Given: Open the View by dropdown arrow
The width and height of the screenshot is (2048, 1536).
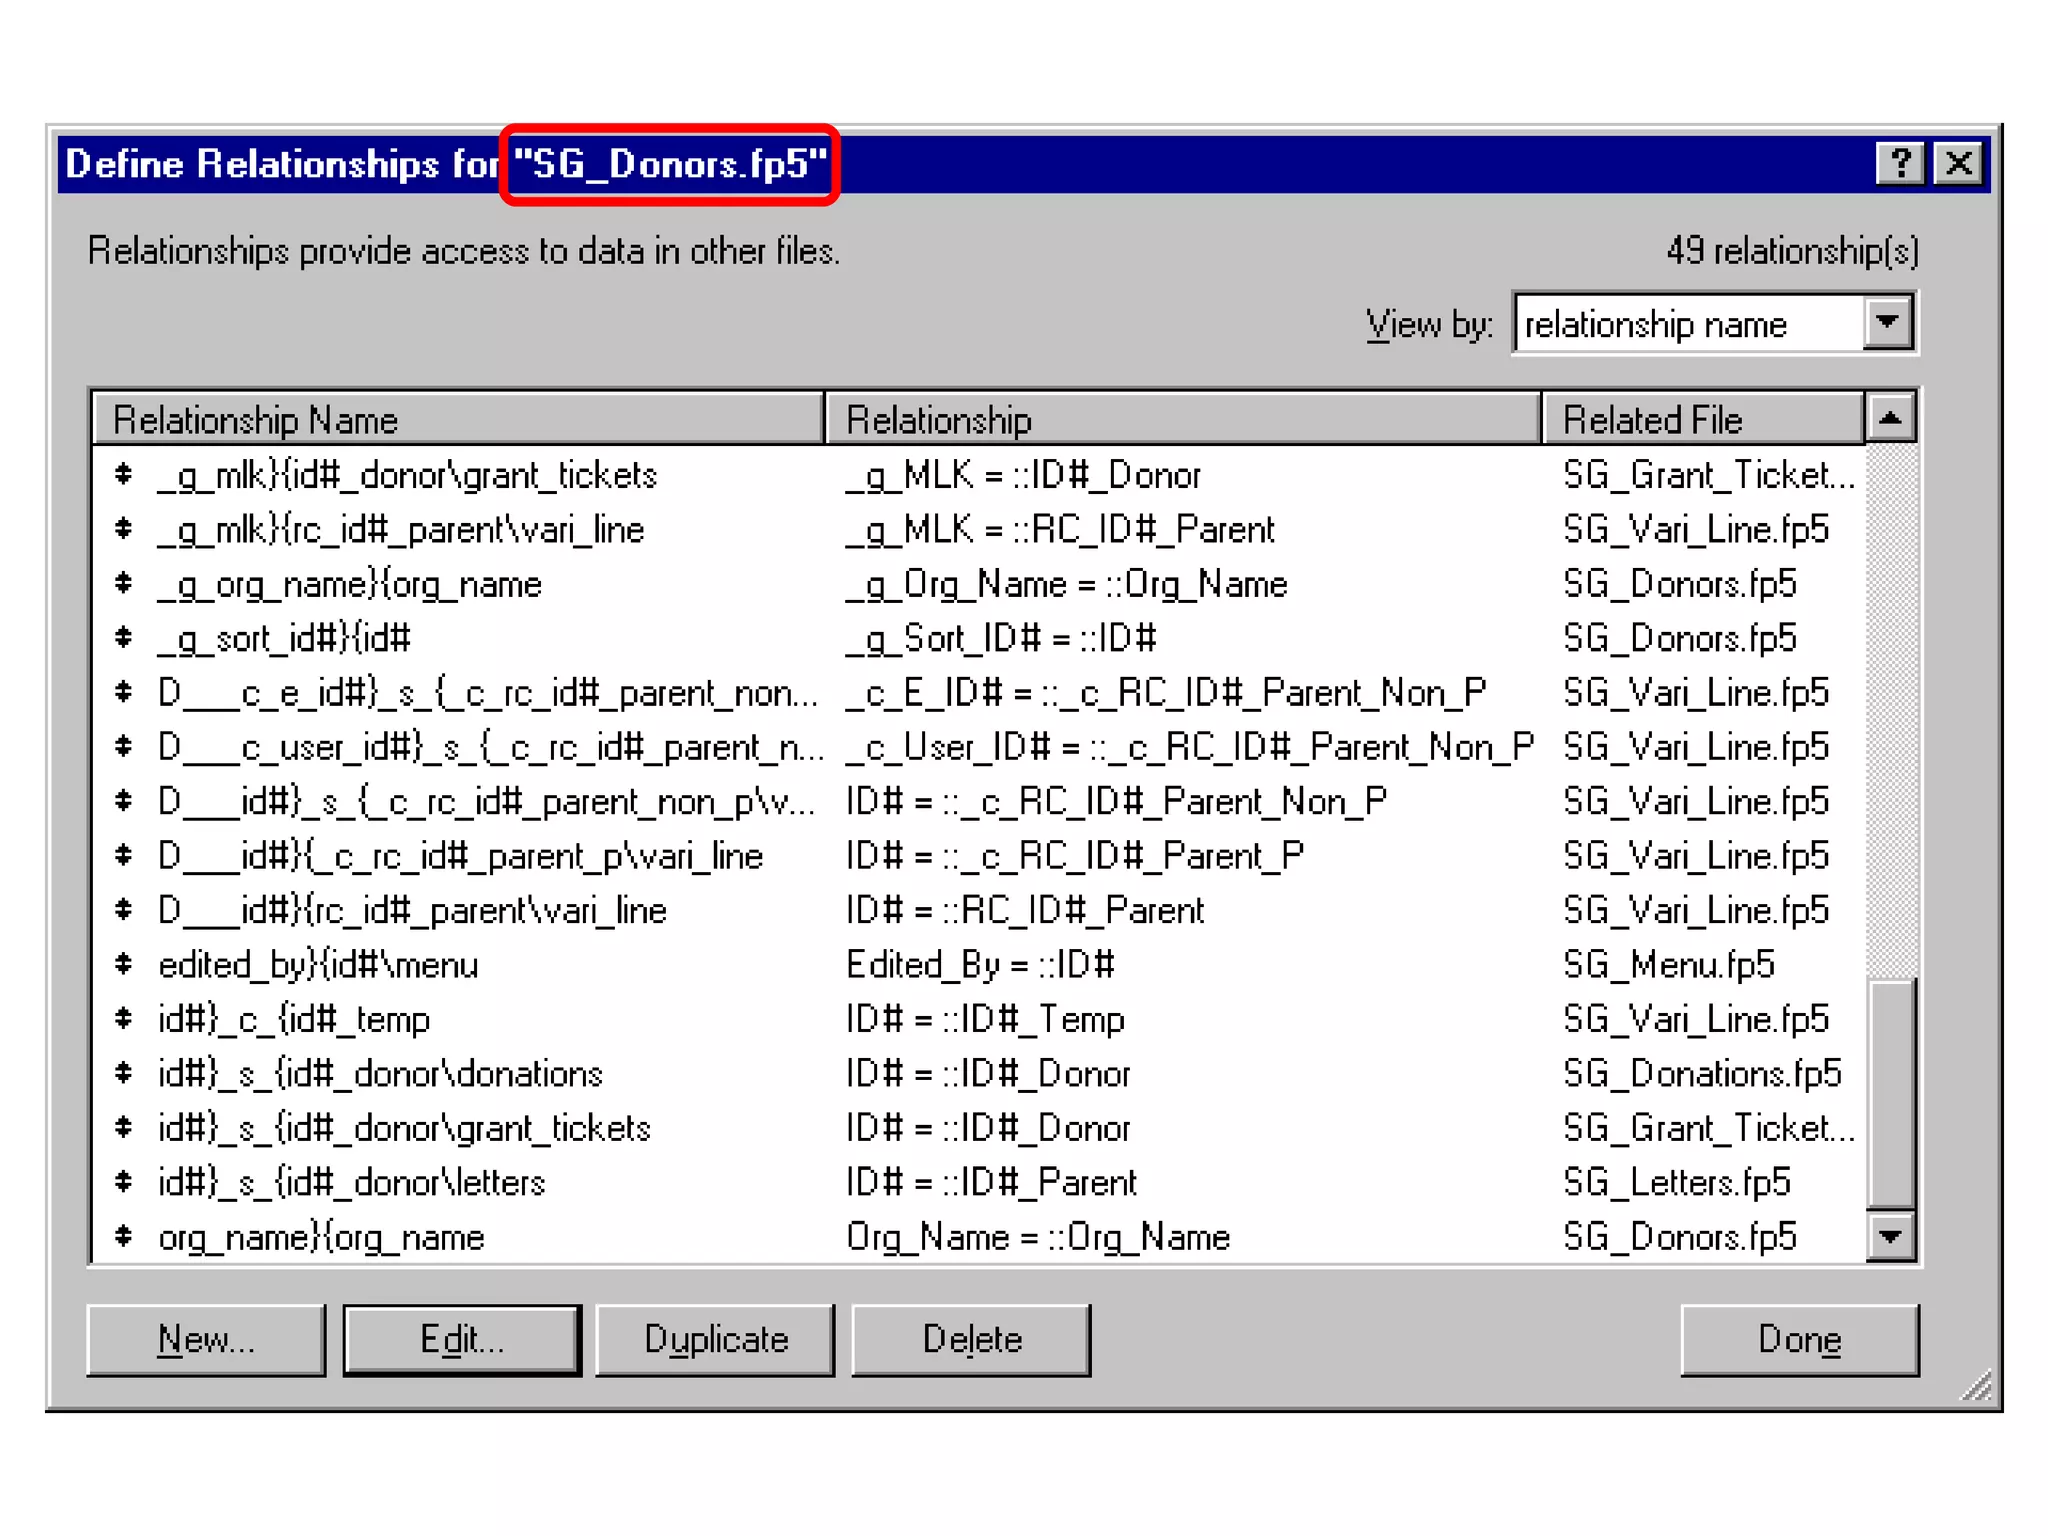Looking at the screenshot, I should [x=1887, y=323].
